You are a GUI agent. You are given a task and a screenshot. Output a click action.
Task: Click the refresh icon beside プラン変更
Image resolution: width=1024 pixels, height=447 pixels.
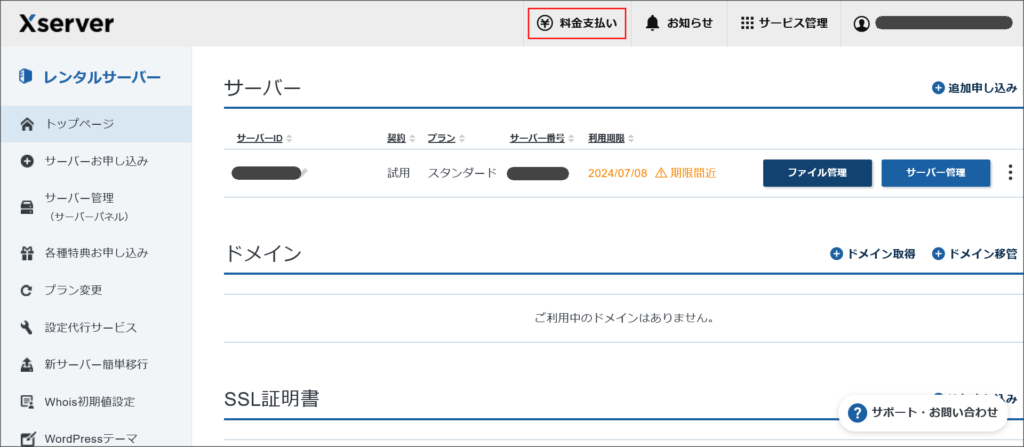click(27, 291)
